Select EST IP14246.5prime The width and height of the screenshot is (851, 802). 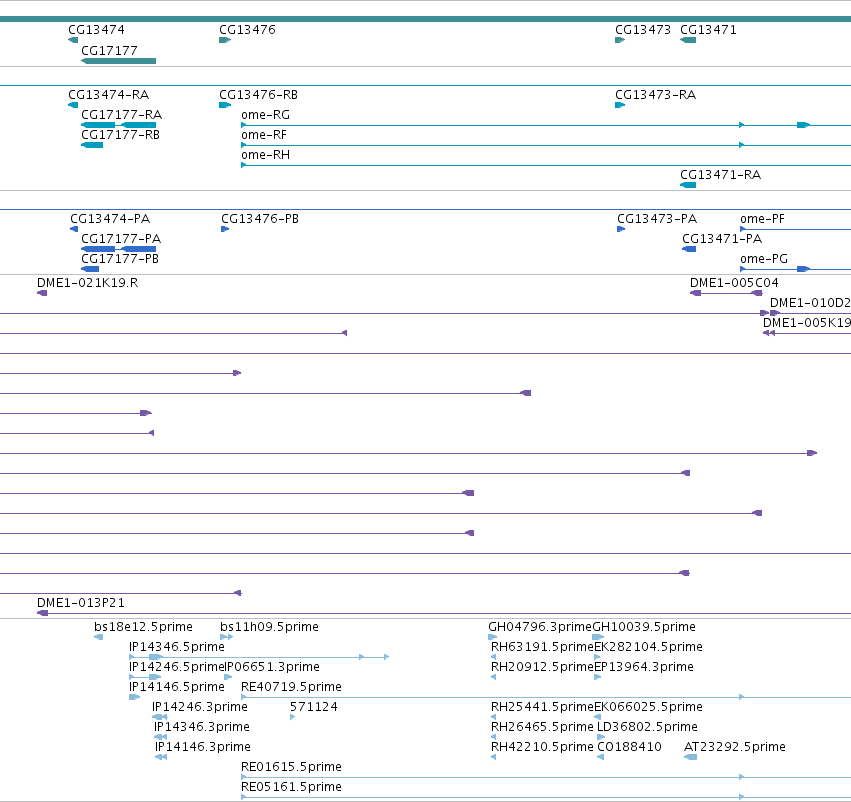[x=176, y=667]
